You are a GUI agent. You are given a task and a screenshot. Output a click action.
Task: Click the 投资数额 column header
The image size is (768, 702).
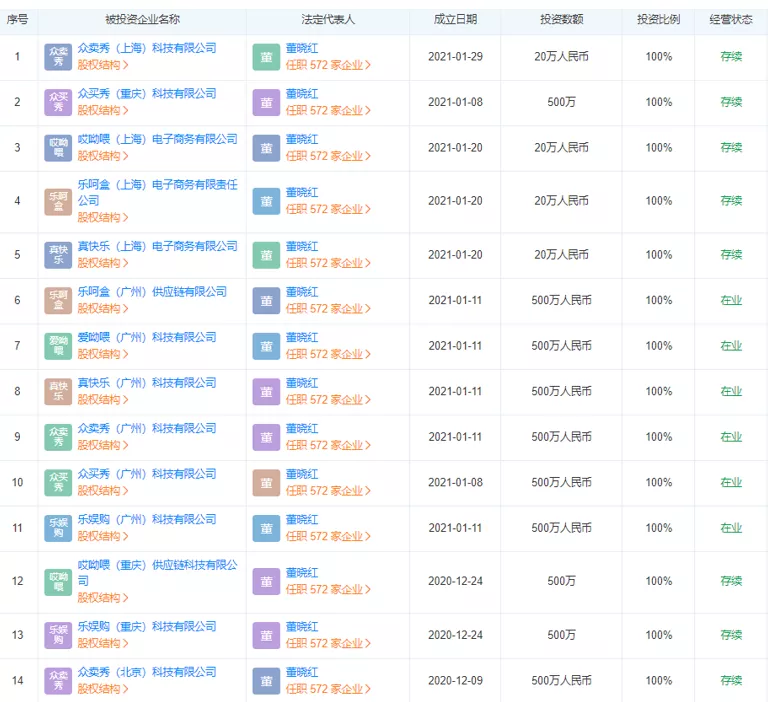561,19
